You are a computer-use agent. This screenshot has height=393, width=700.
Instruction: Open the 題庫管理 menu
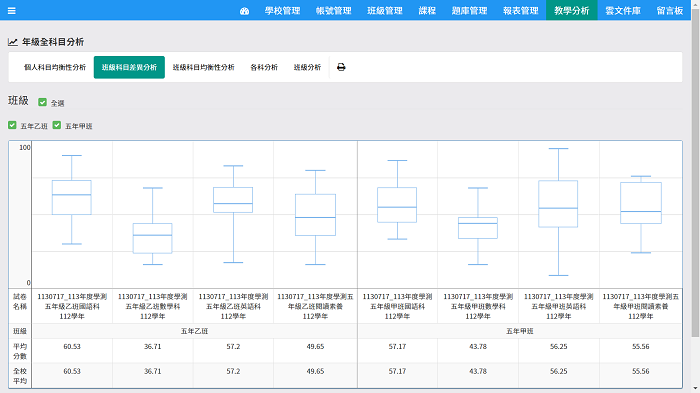pos(469,11)
